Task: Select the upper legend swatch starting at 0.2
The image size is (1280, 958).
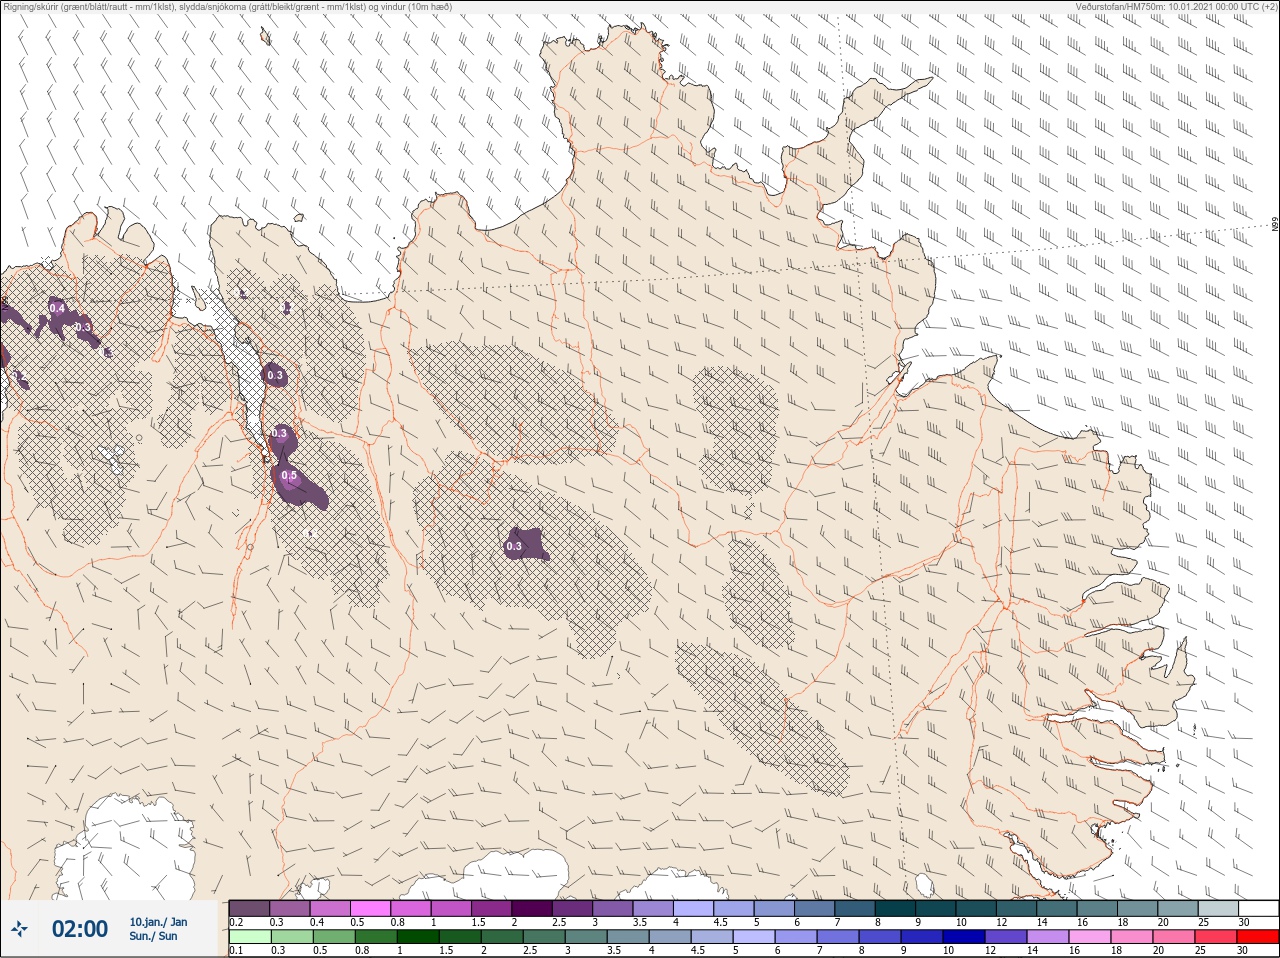Action: coord(249,908)
